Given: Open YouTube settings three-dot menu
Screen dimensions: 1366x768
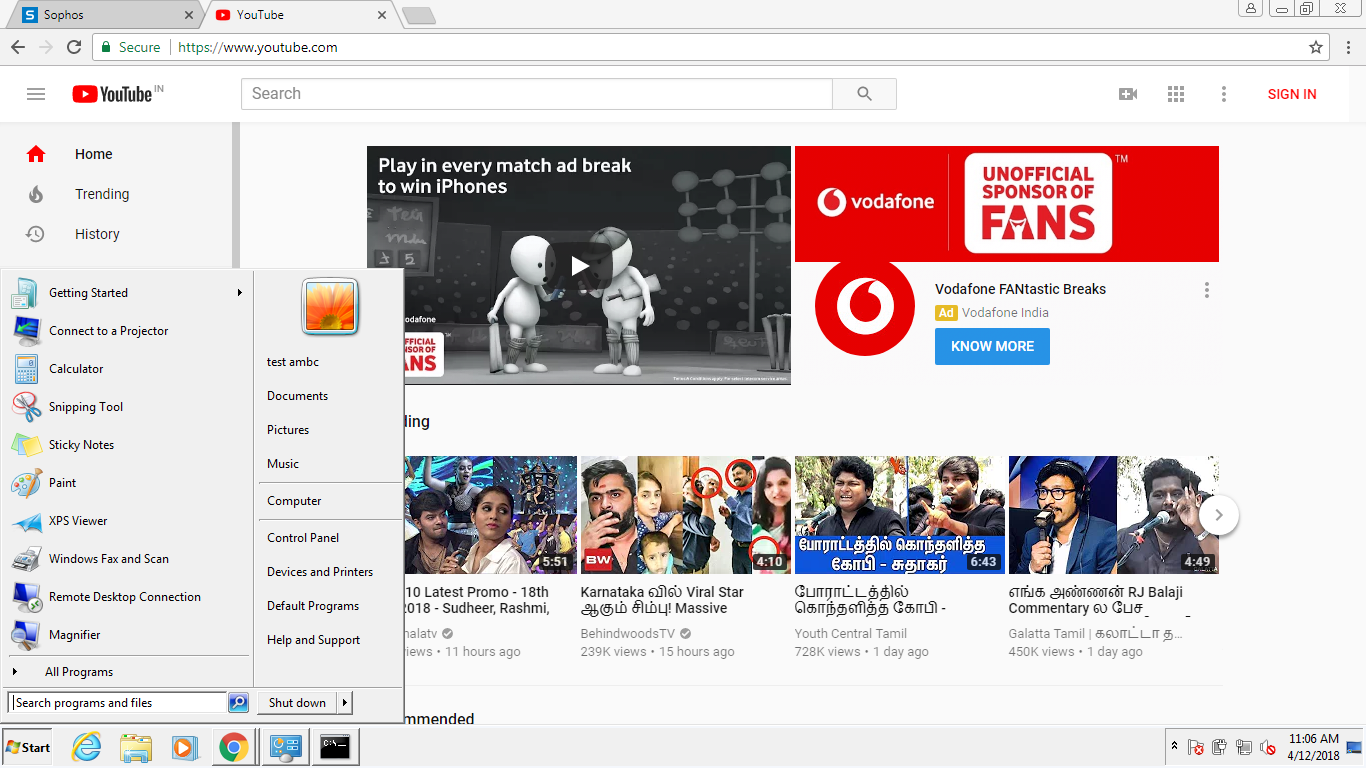Looking at the screenshot, I should pos(1223,94).
